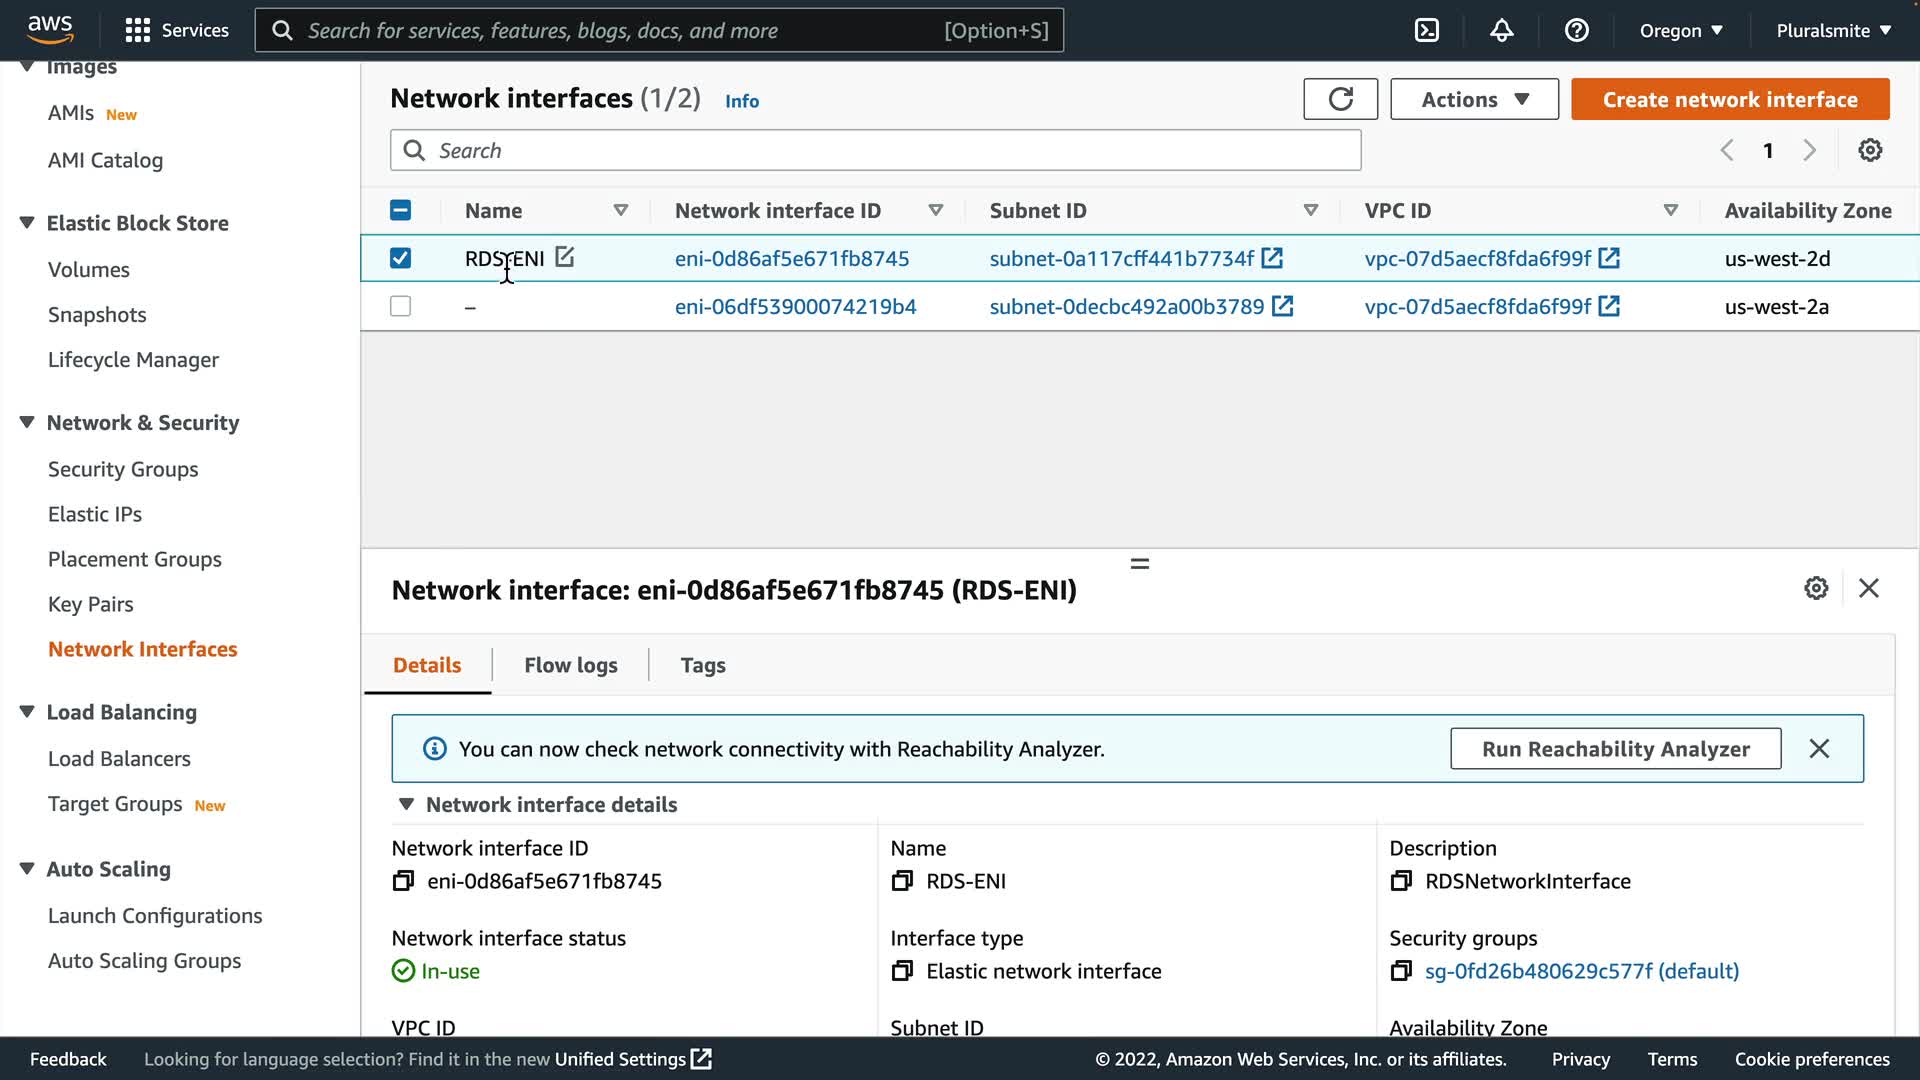Open AWS CloudShell icon in top bar

pyautogui.click(x=1427, y=30)
